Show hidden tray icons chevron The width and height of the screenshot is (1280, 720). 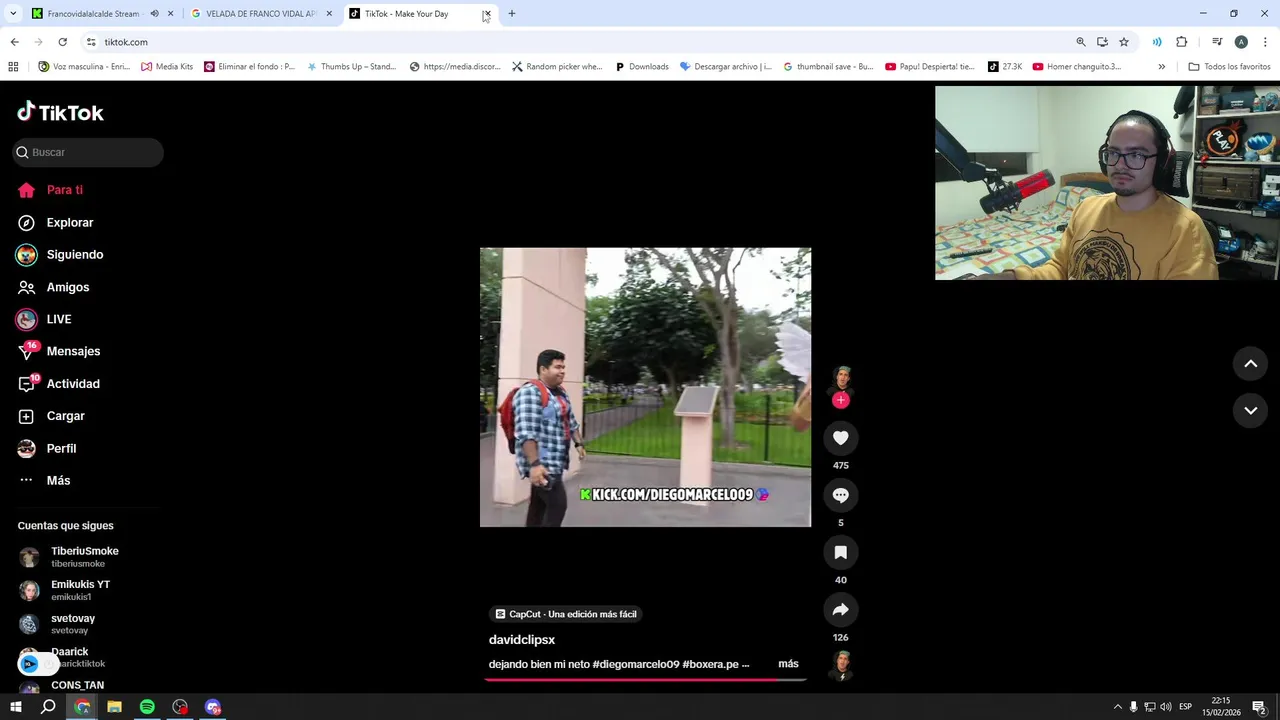click(1118, 707)
